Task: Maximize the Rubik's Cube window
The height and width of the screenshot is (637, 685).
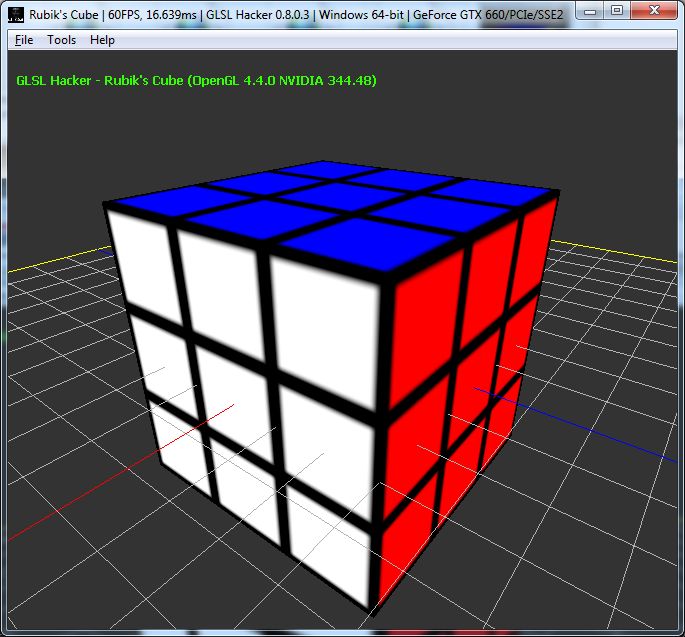Action: (x=617, y=10)
